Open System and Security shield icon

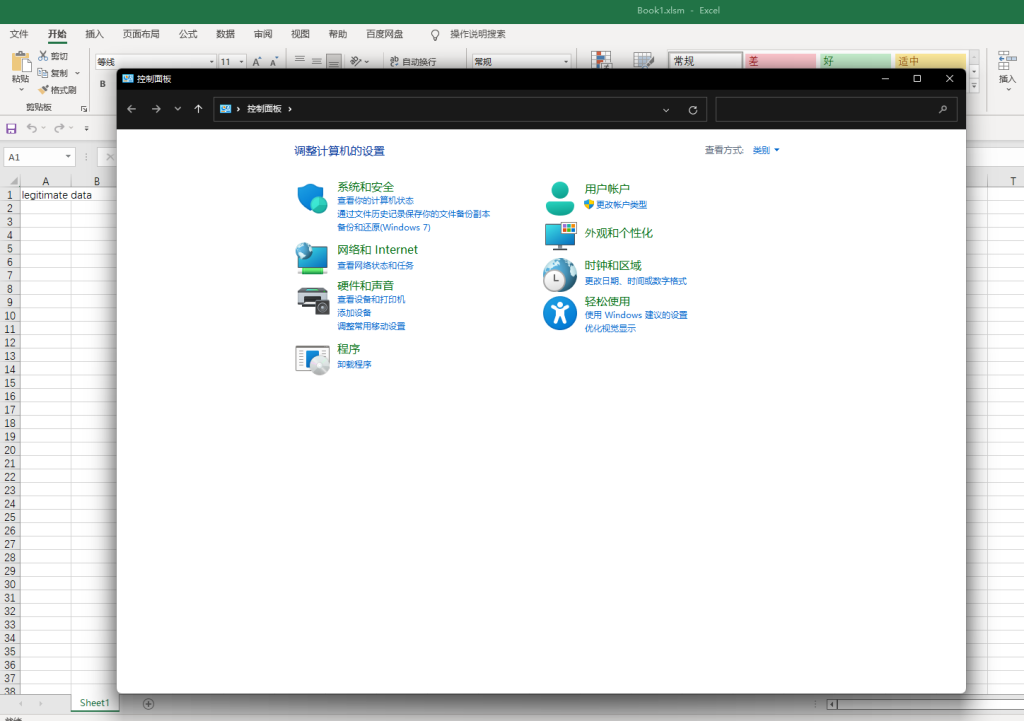[312, 199]
